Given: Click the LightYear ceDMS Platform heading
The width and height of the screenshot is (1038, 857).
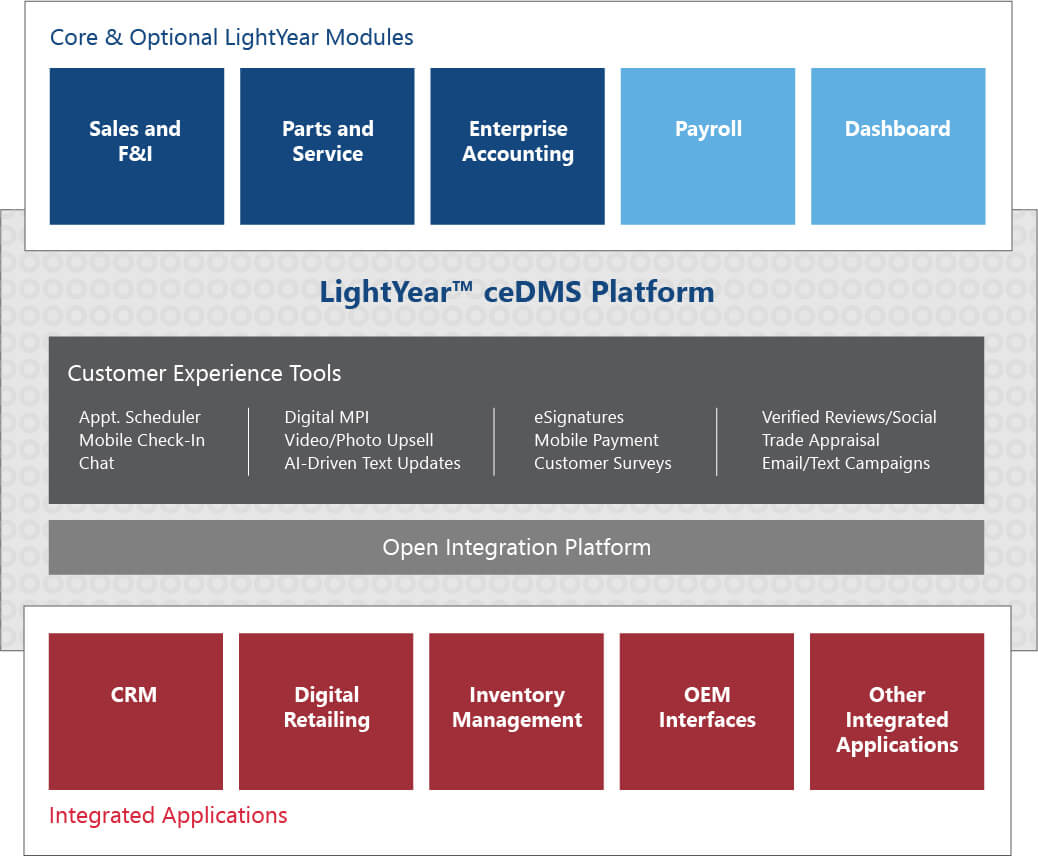Looking at the screenshot, I should (x=517, y=292).
